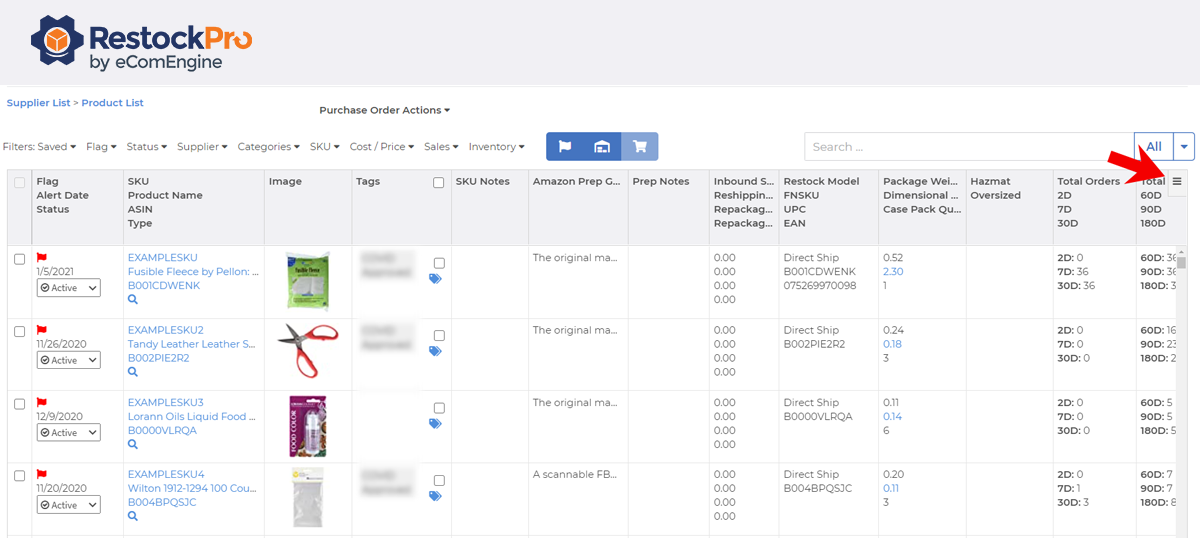The width and height of the screenshot is (1200, 538).
Task: Click the vertical scrollbar of the table
Action: tap(1181, 263)
